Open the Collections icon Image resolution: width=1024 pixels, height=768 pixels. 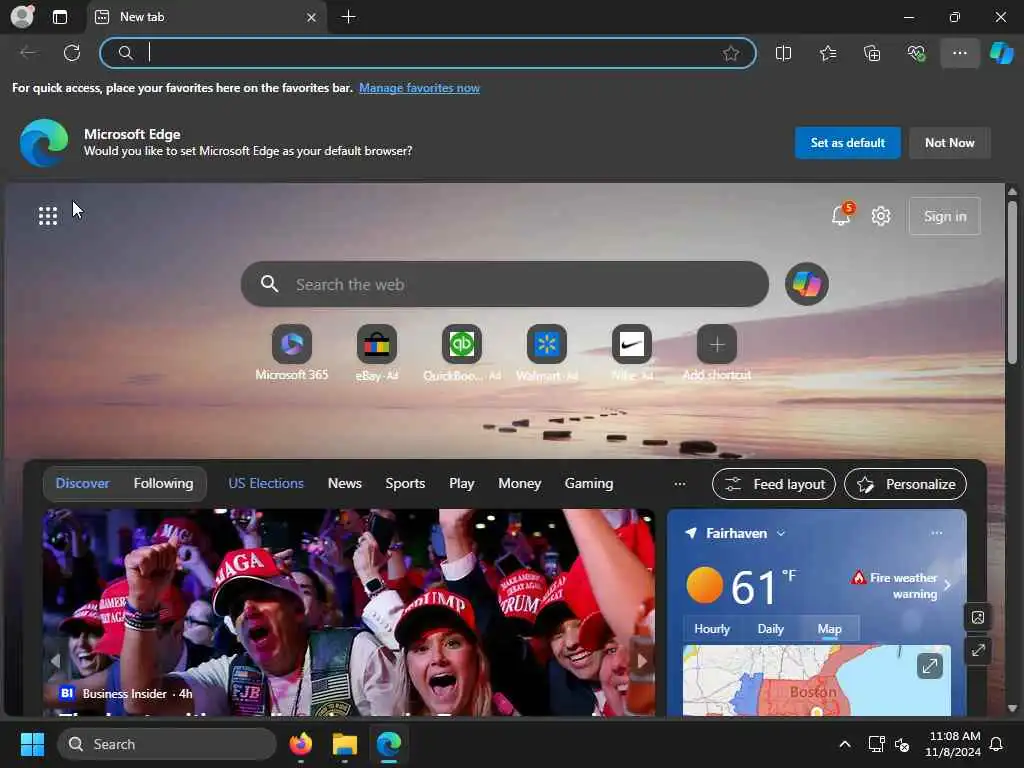click(x=872, y=53)
